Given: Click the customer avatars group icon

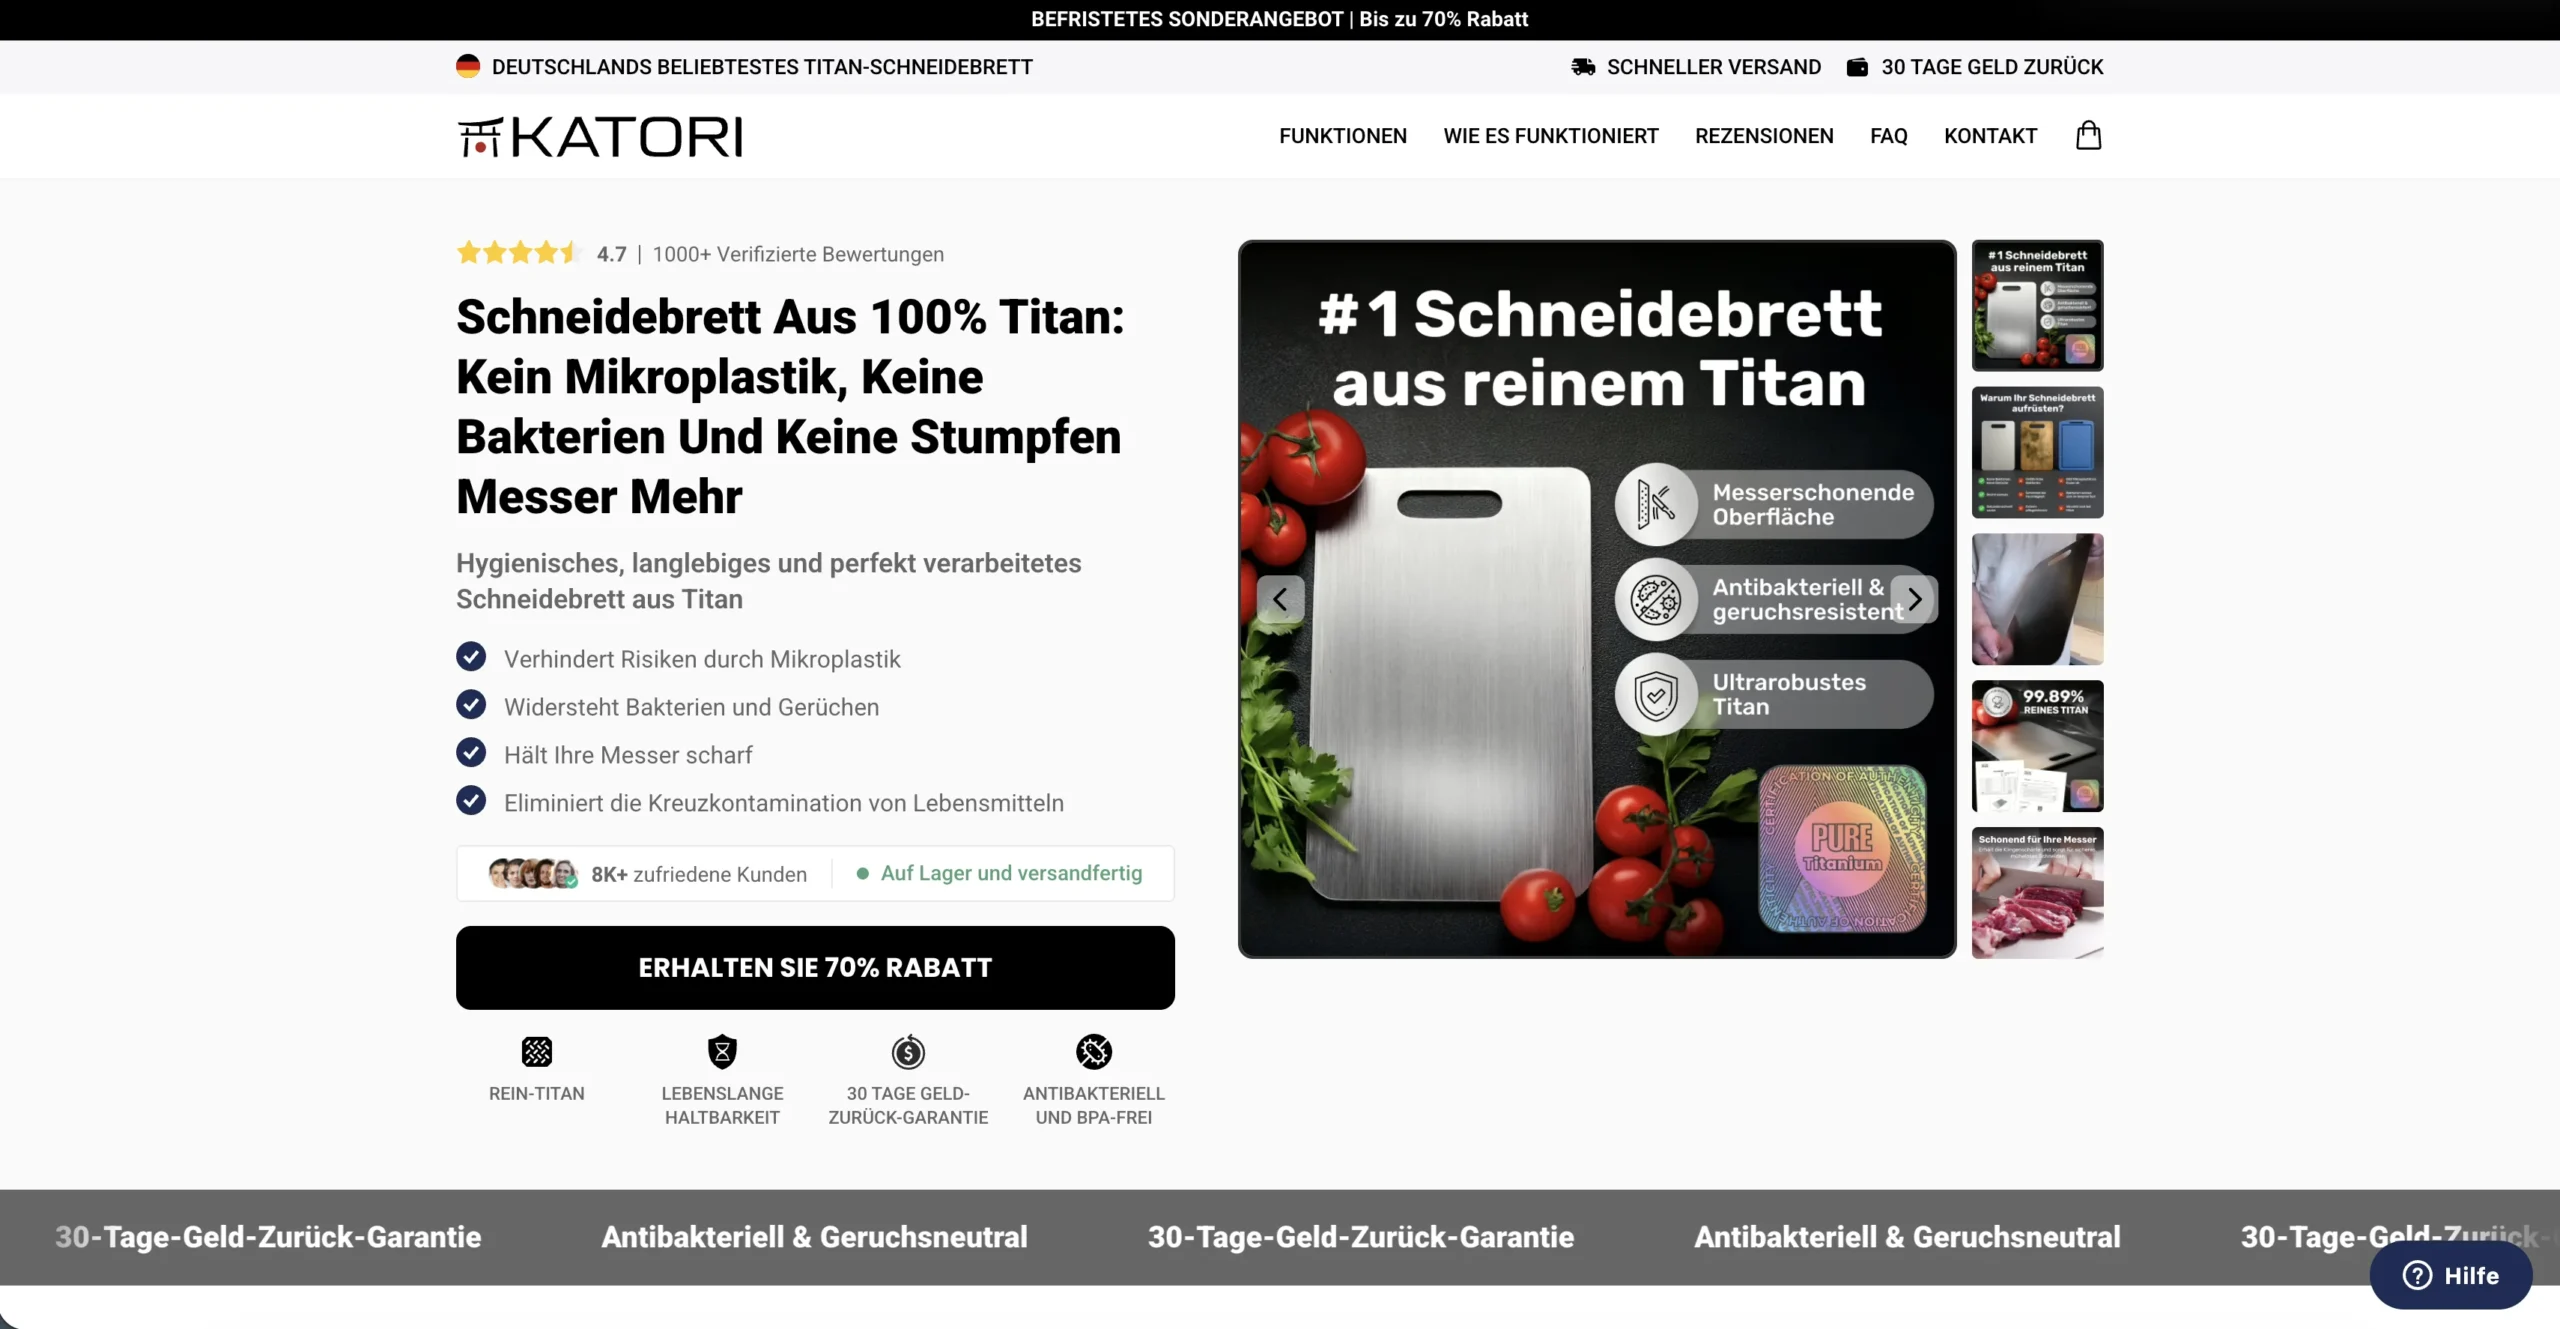Looking at the screenshot, I should (533, 873).
